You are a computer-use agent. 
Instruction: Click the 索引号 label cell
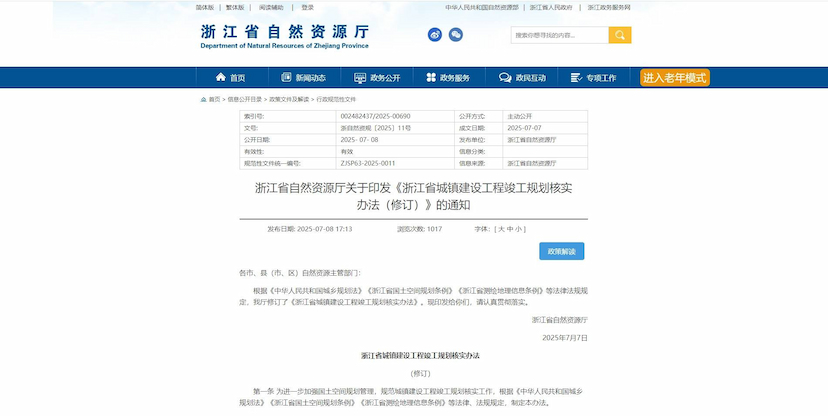[x=288, y=116]
